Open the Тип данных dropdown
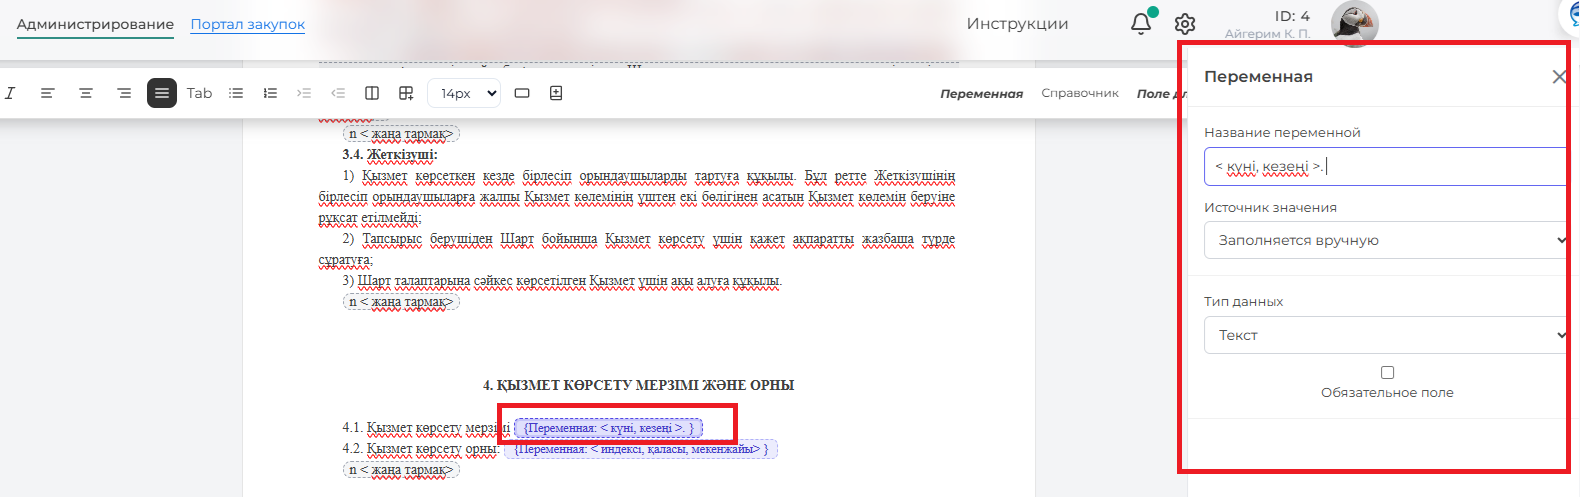 [x=1385, y=335]
